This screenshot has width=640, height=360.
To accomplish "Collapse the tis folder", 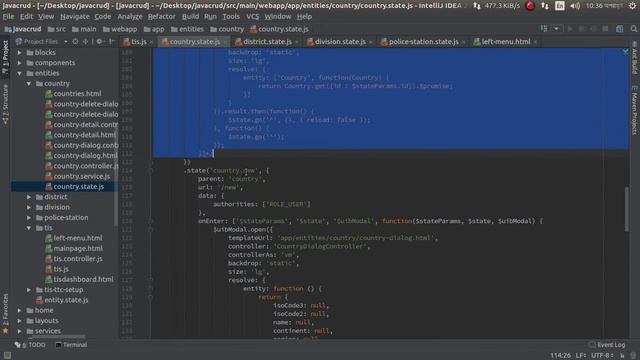I will 29,228.
